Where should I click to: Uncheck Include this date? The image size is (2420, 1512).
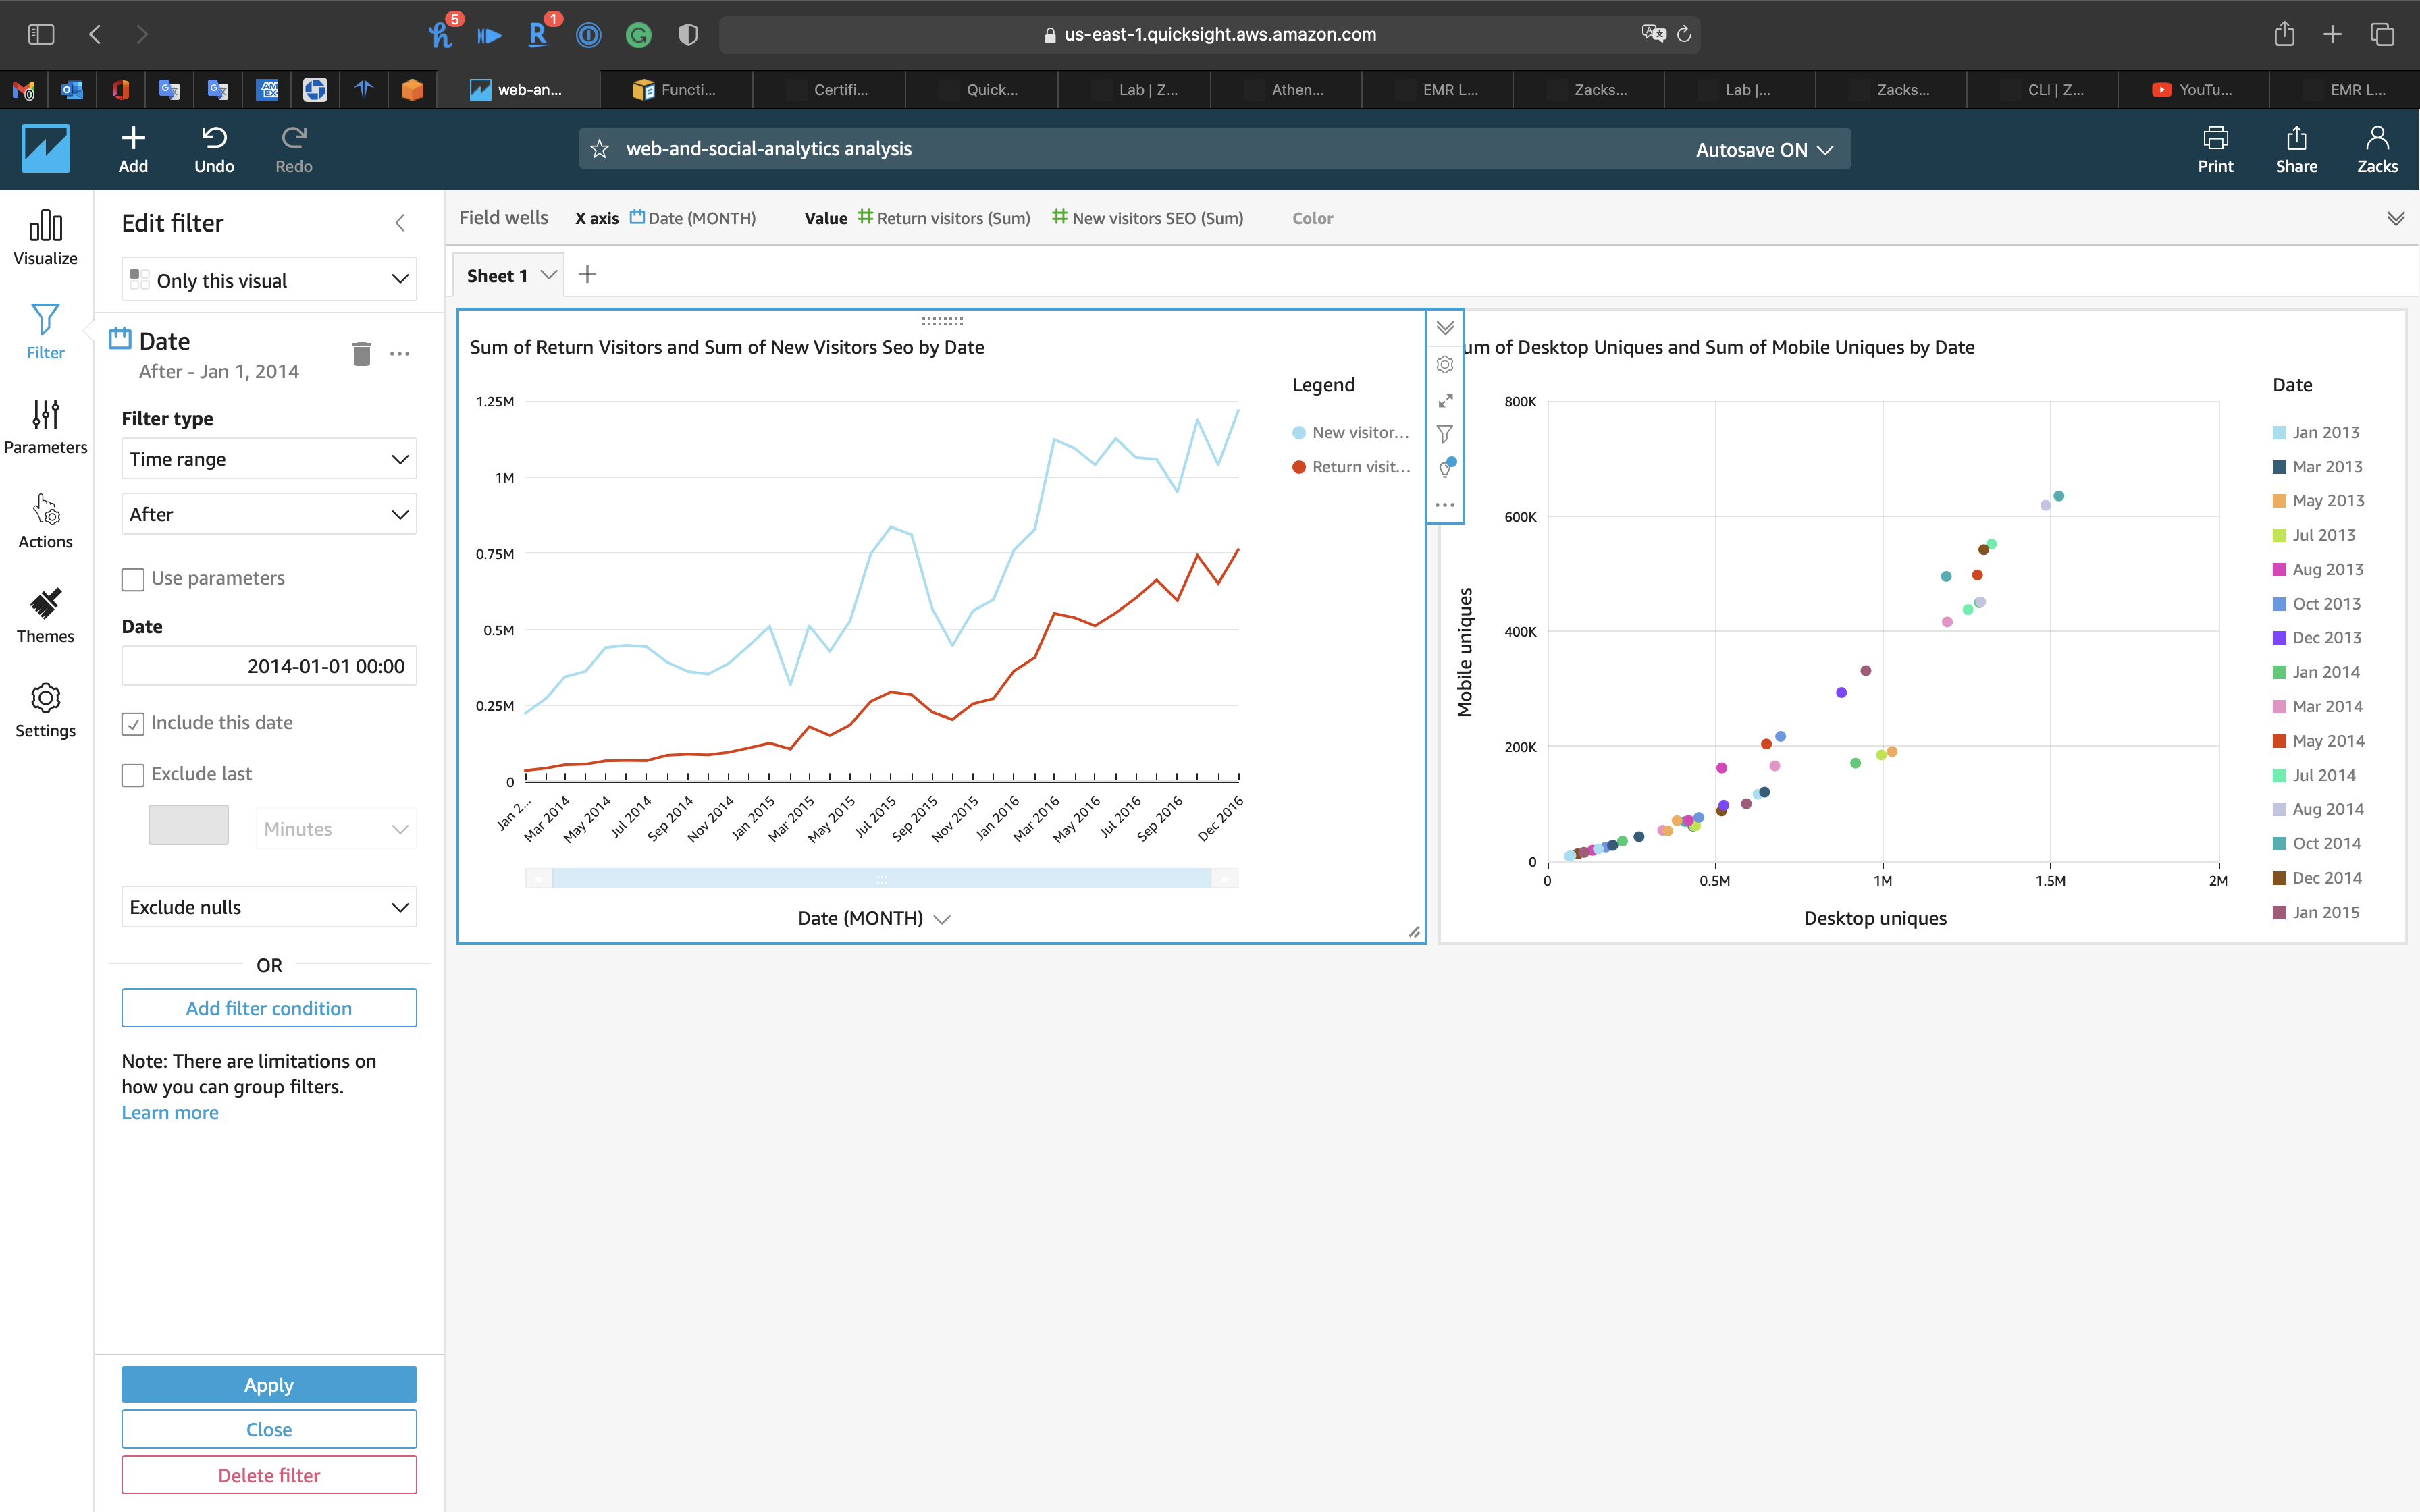[133, 724]
